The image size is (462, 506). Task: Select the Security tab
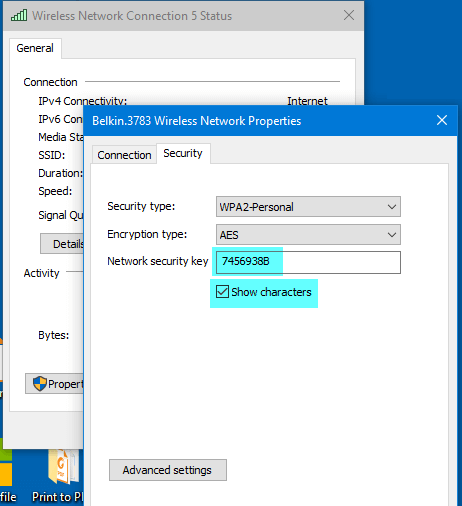(183, 153)
